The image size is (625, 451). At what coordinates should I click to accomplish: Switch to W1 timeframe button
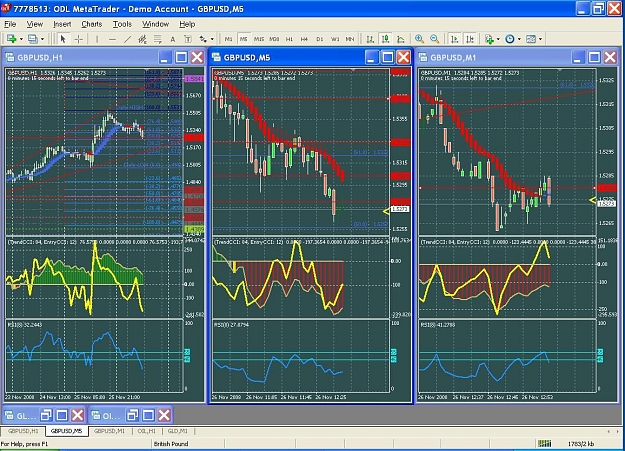335,39
